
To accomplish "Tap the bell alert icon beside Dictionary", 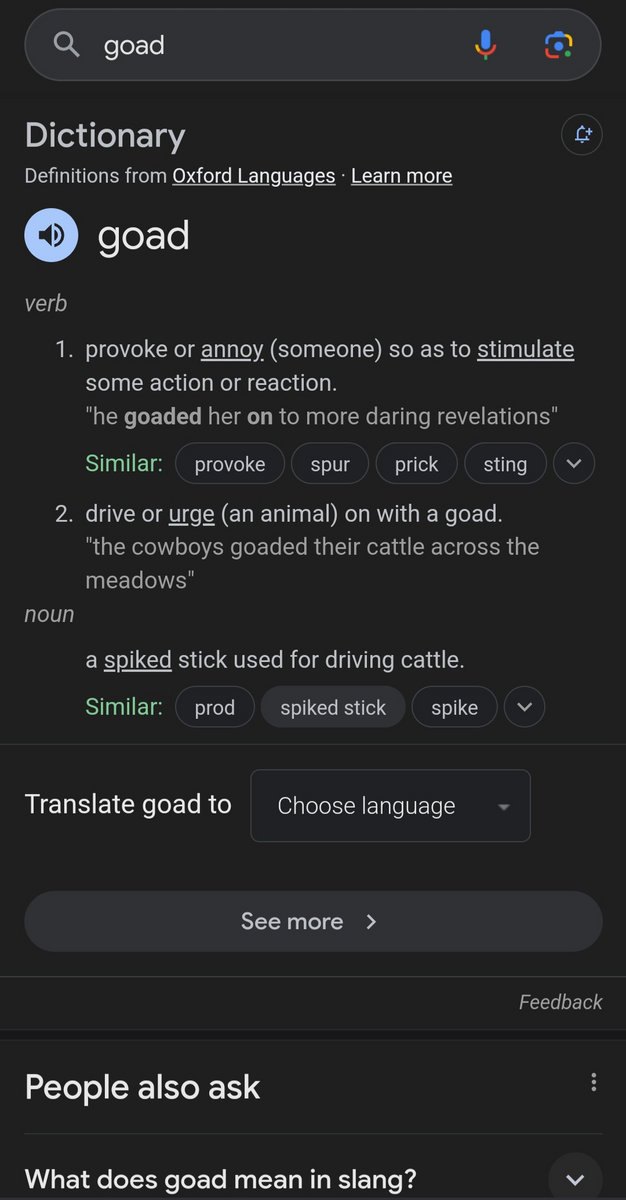I will [582, 135].
